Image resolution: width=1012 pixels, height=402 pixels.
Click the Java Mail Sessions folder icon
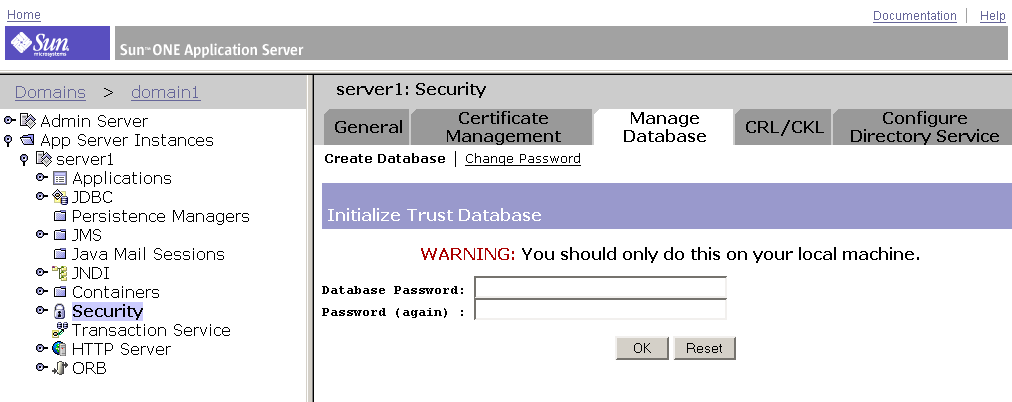pos(59,254)
